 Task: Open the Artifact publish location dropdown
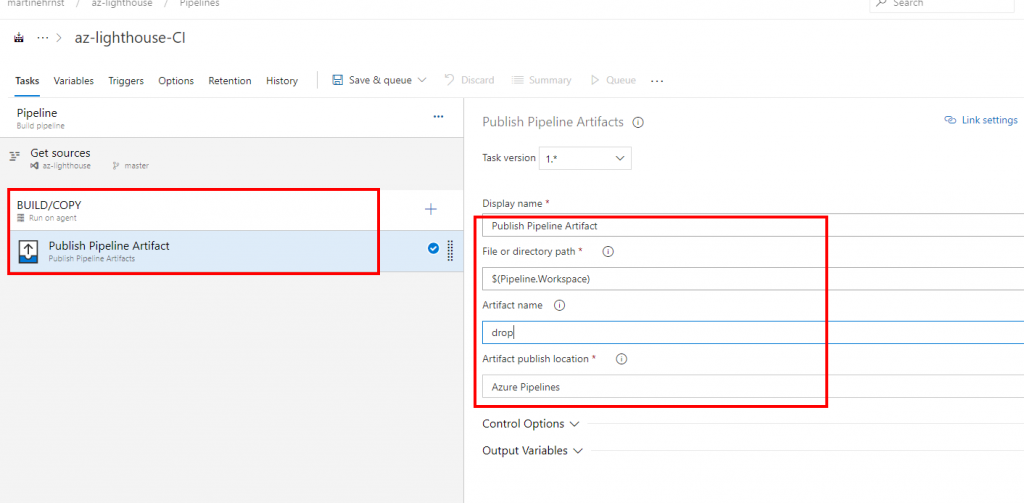(x=753, y=387)
